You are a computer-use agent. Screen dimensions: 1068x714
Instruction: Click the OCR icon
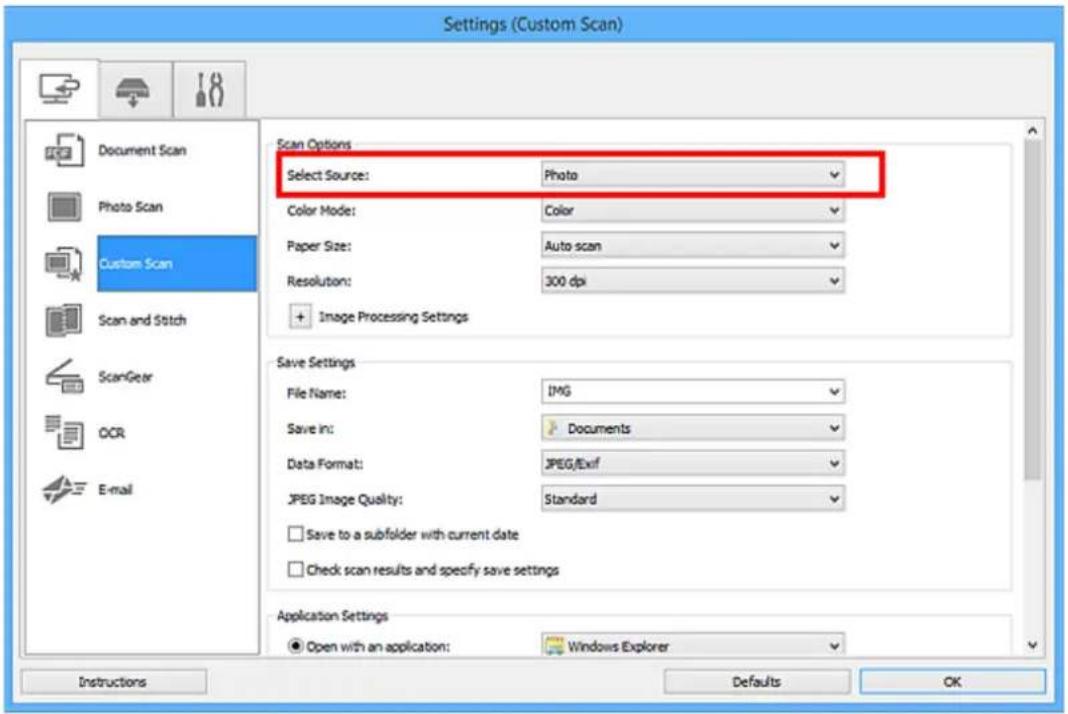[64, 433]
